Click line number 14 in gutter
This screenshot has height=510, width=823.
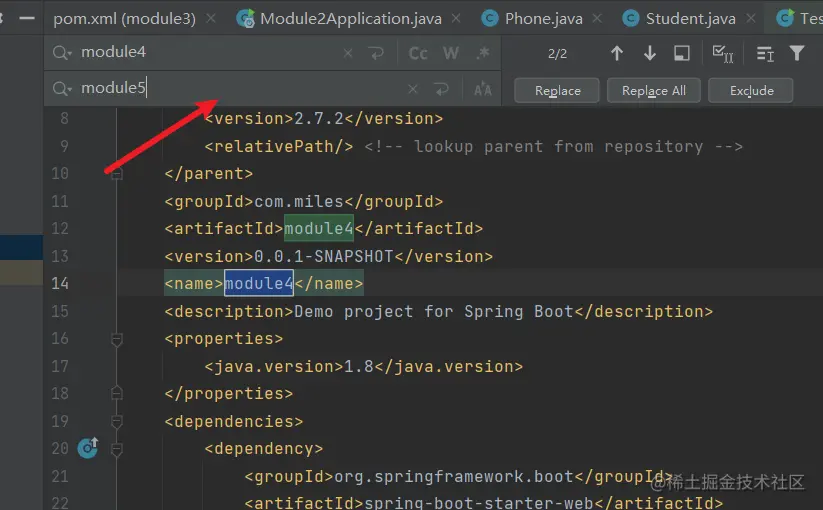point(60,283)
